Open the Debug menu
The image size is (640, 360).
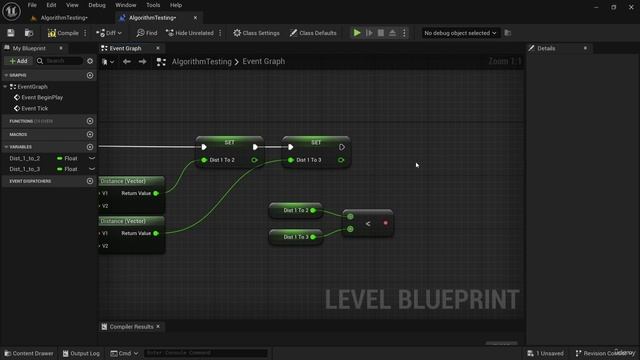(97, 5)
